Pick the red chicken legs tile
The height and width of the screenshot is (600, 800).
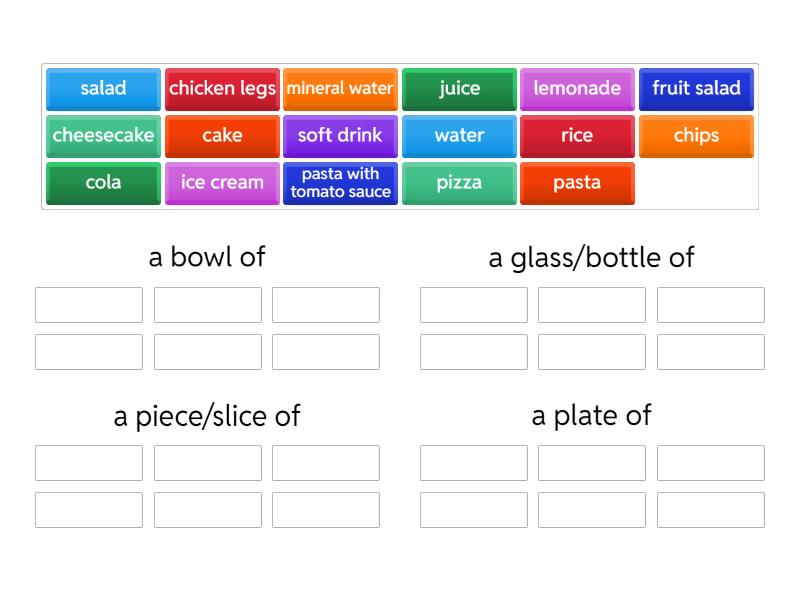222,89
